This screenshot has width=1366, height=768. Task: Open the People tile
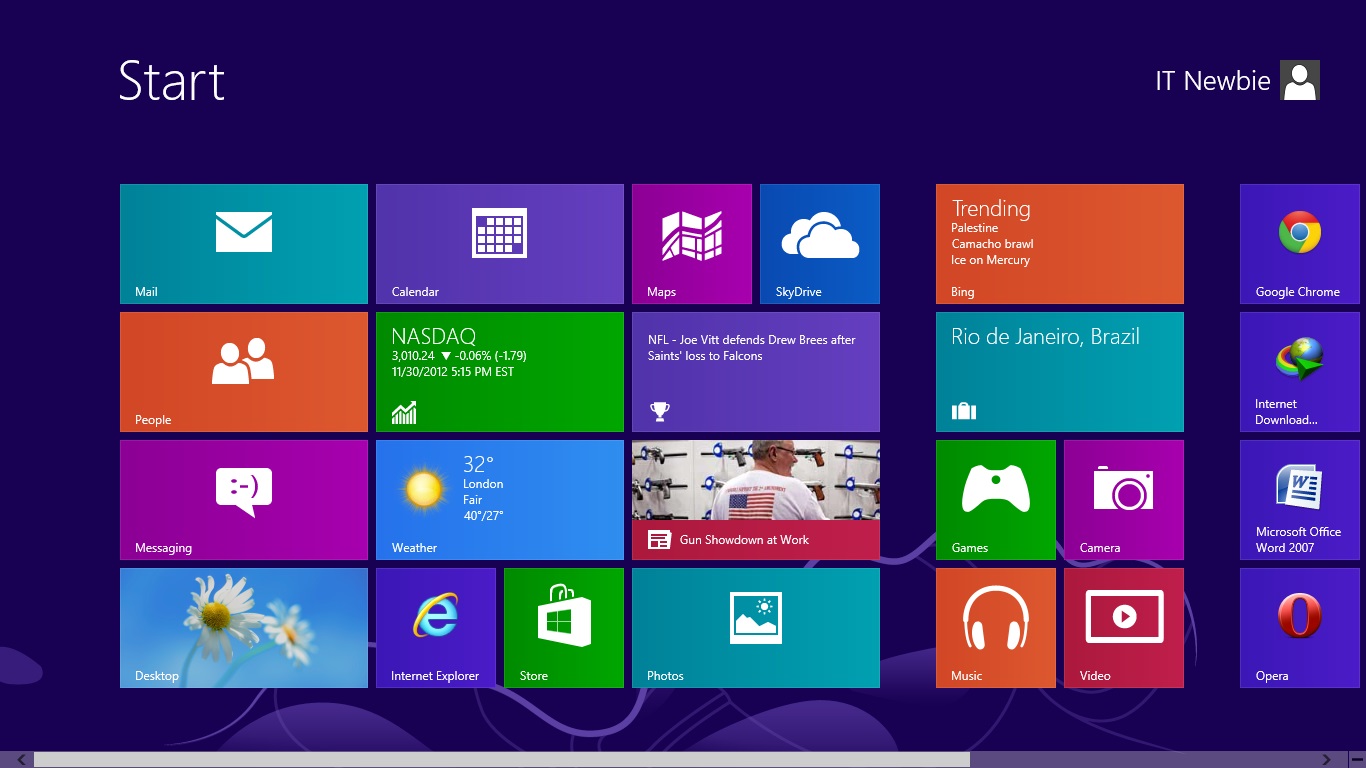point(244,372)
